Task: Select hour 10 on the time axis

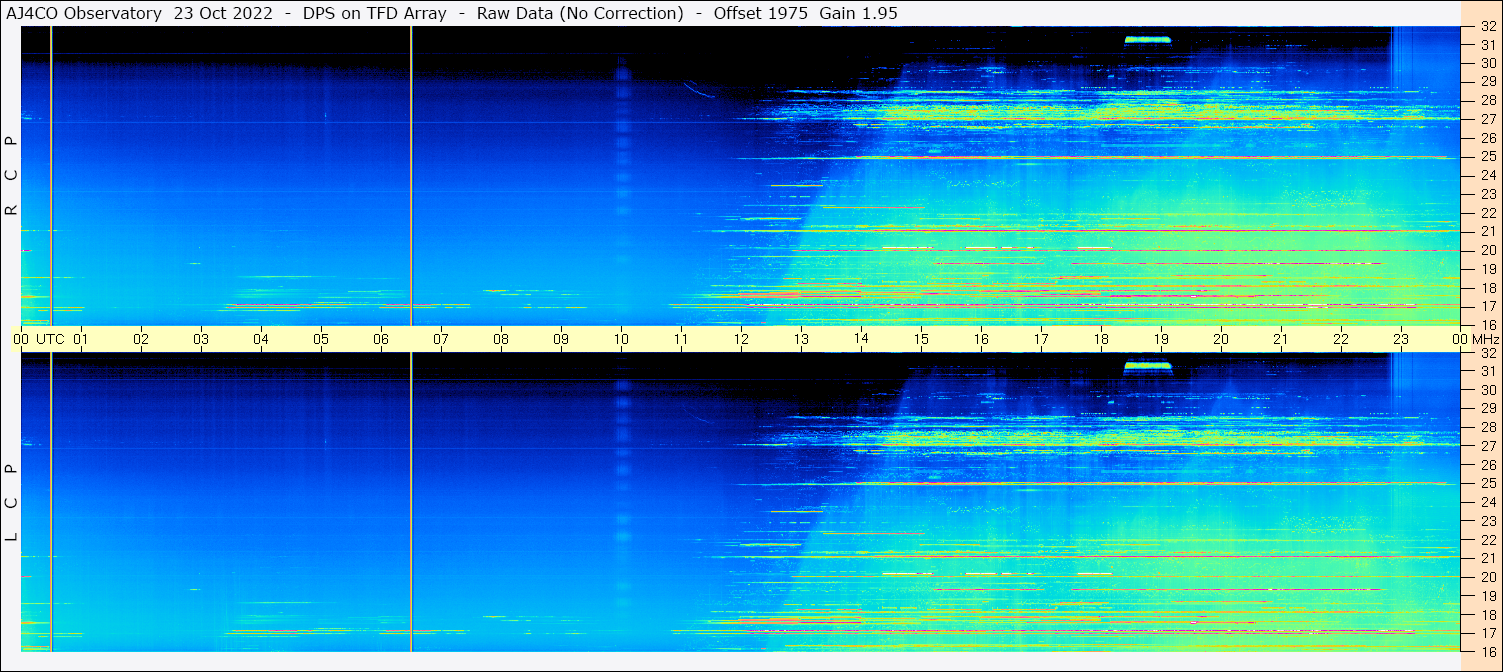Action: point(621,339)
